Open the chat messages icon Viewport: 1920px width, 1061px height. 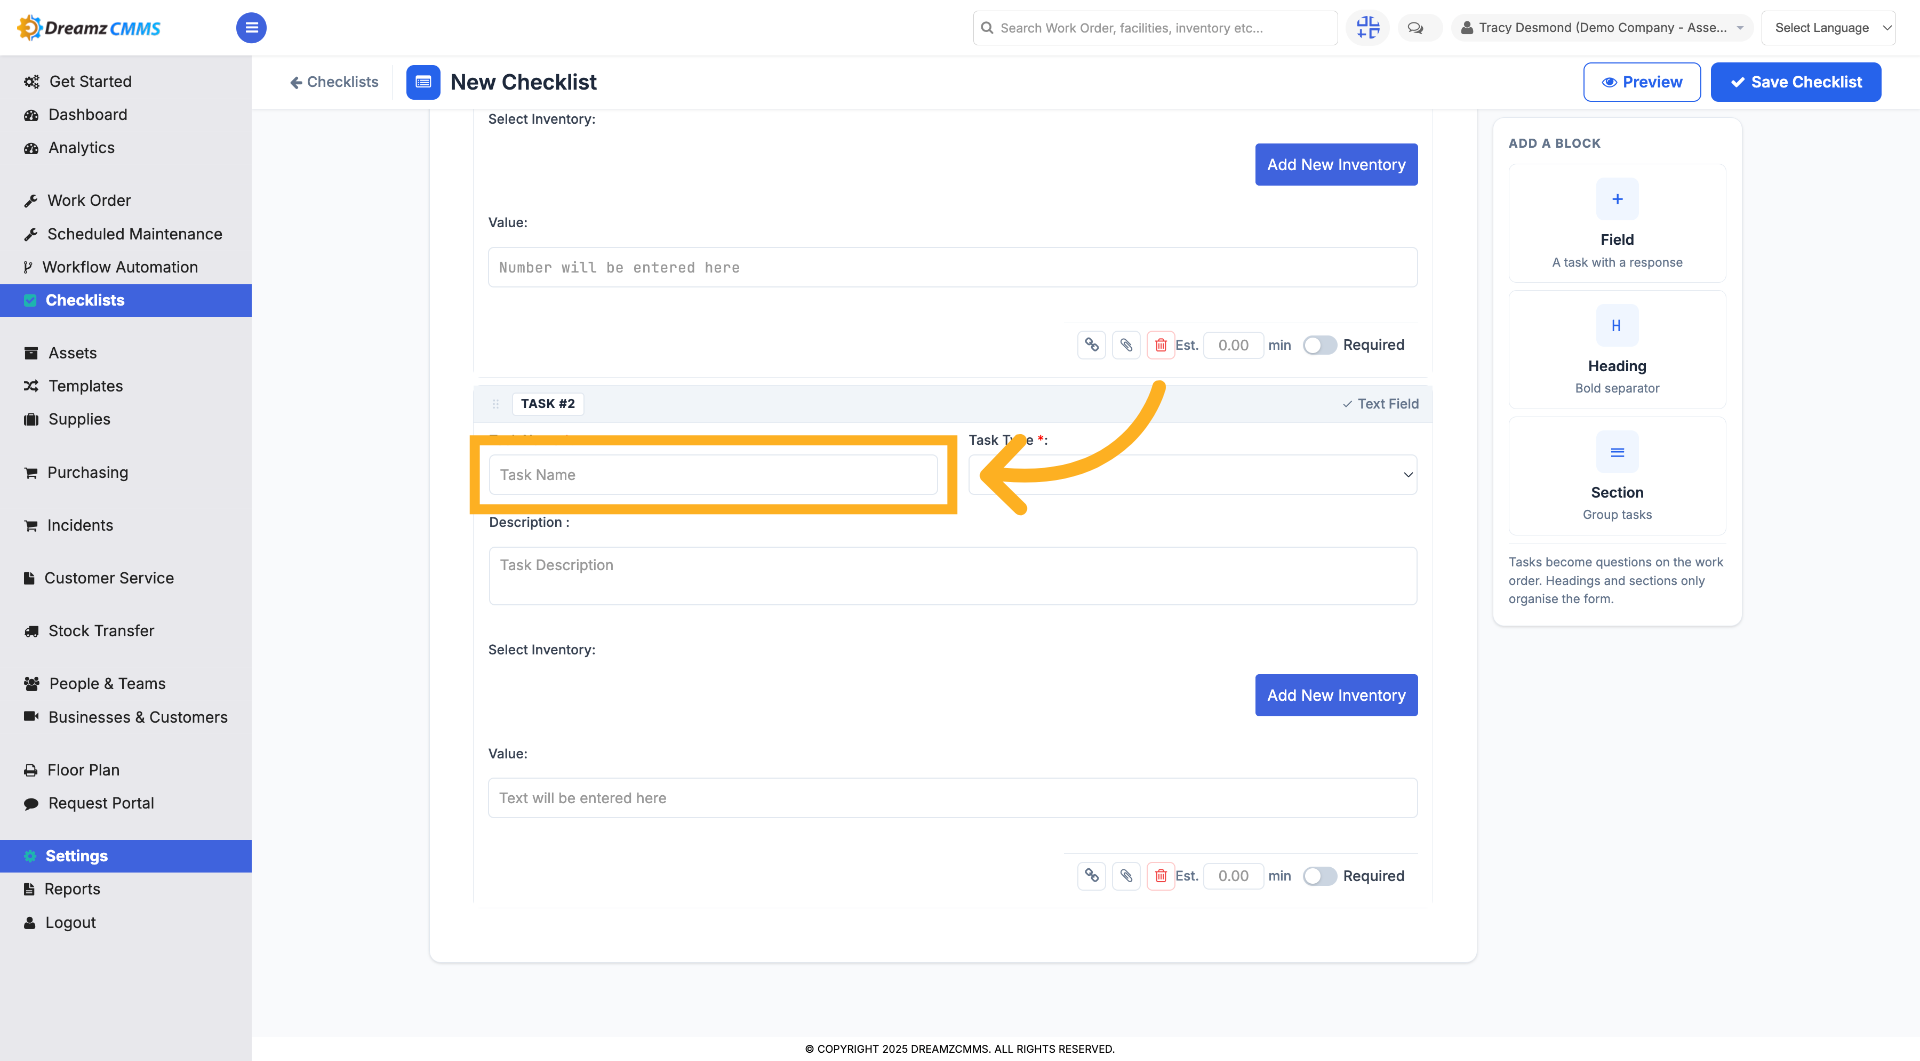click(x=1415, y=28)
